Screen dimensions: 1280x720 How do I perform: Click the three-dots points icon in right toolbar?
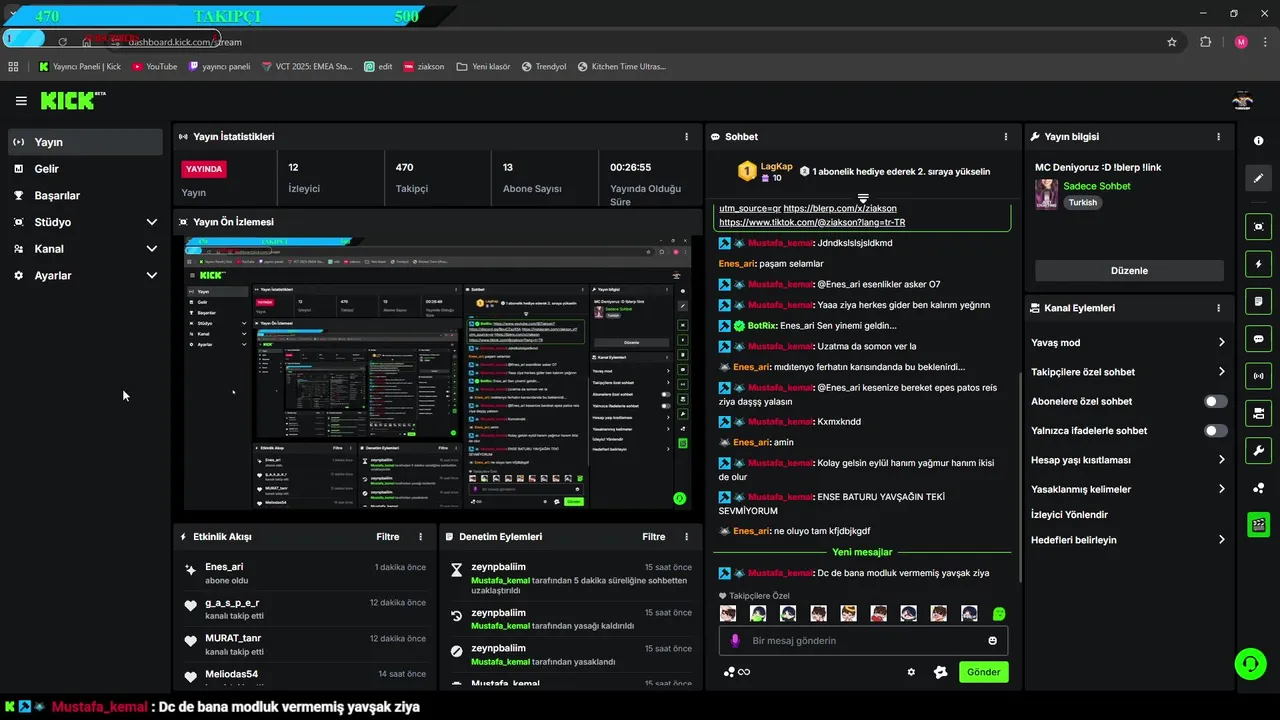point(1259,488)
